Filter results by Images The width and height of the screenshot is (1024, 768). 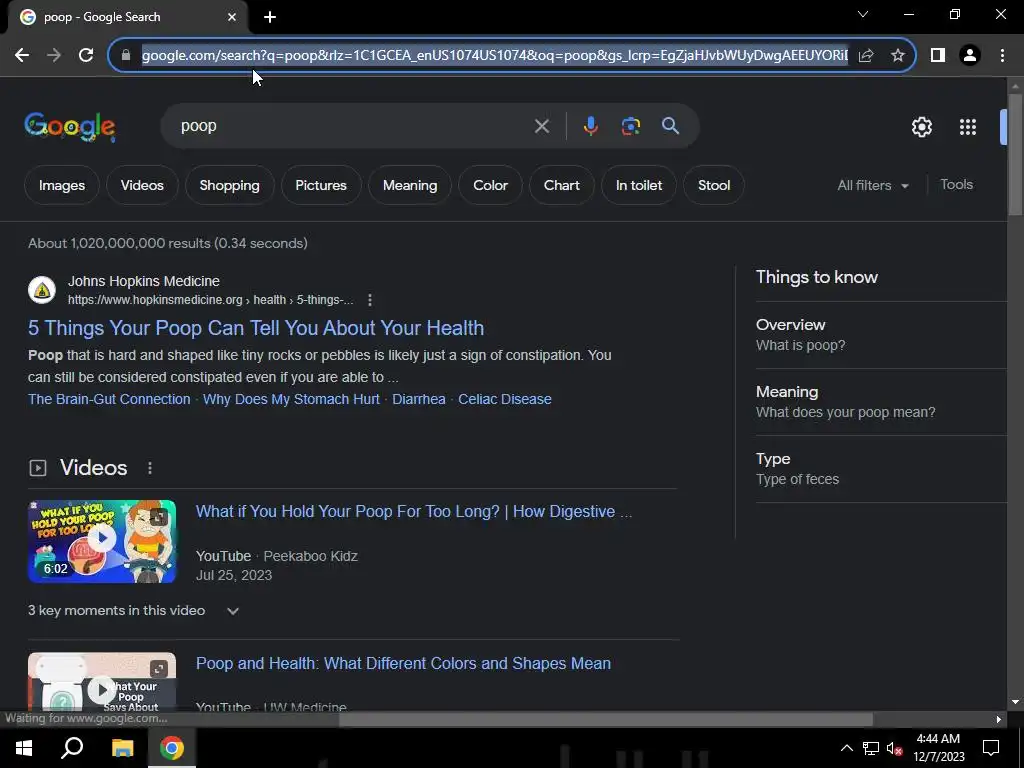(62, 185)
